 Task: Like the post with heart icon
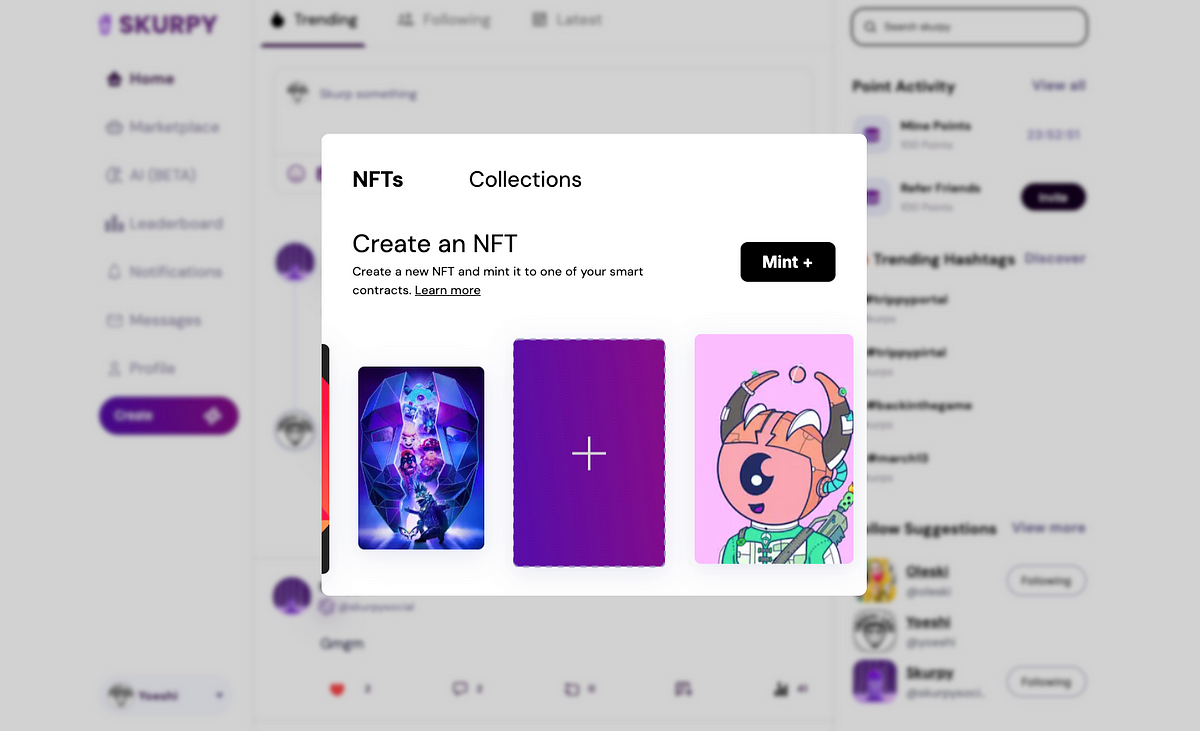pos(336,688)
